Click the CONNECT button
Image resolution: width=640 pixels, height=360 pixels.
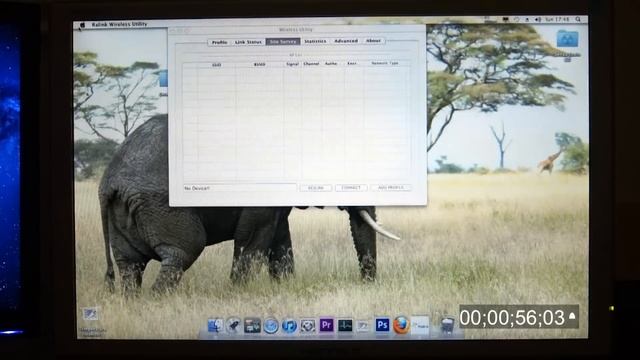(x=351, y=188)
